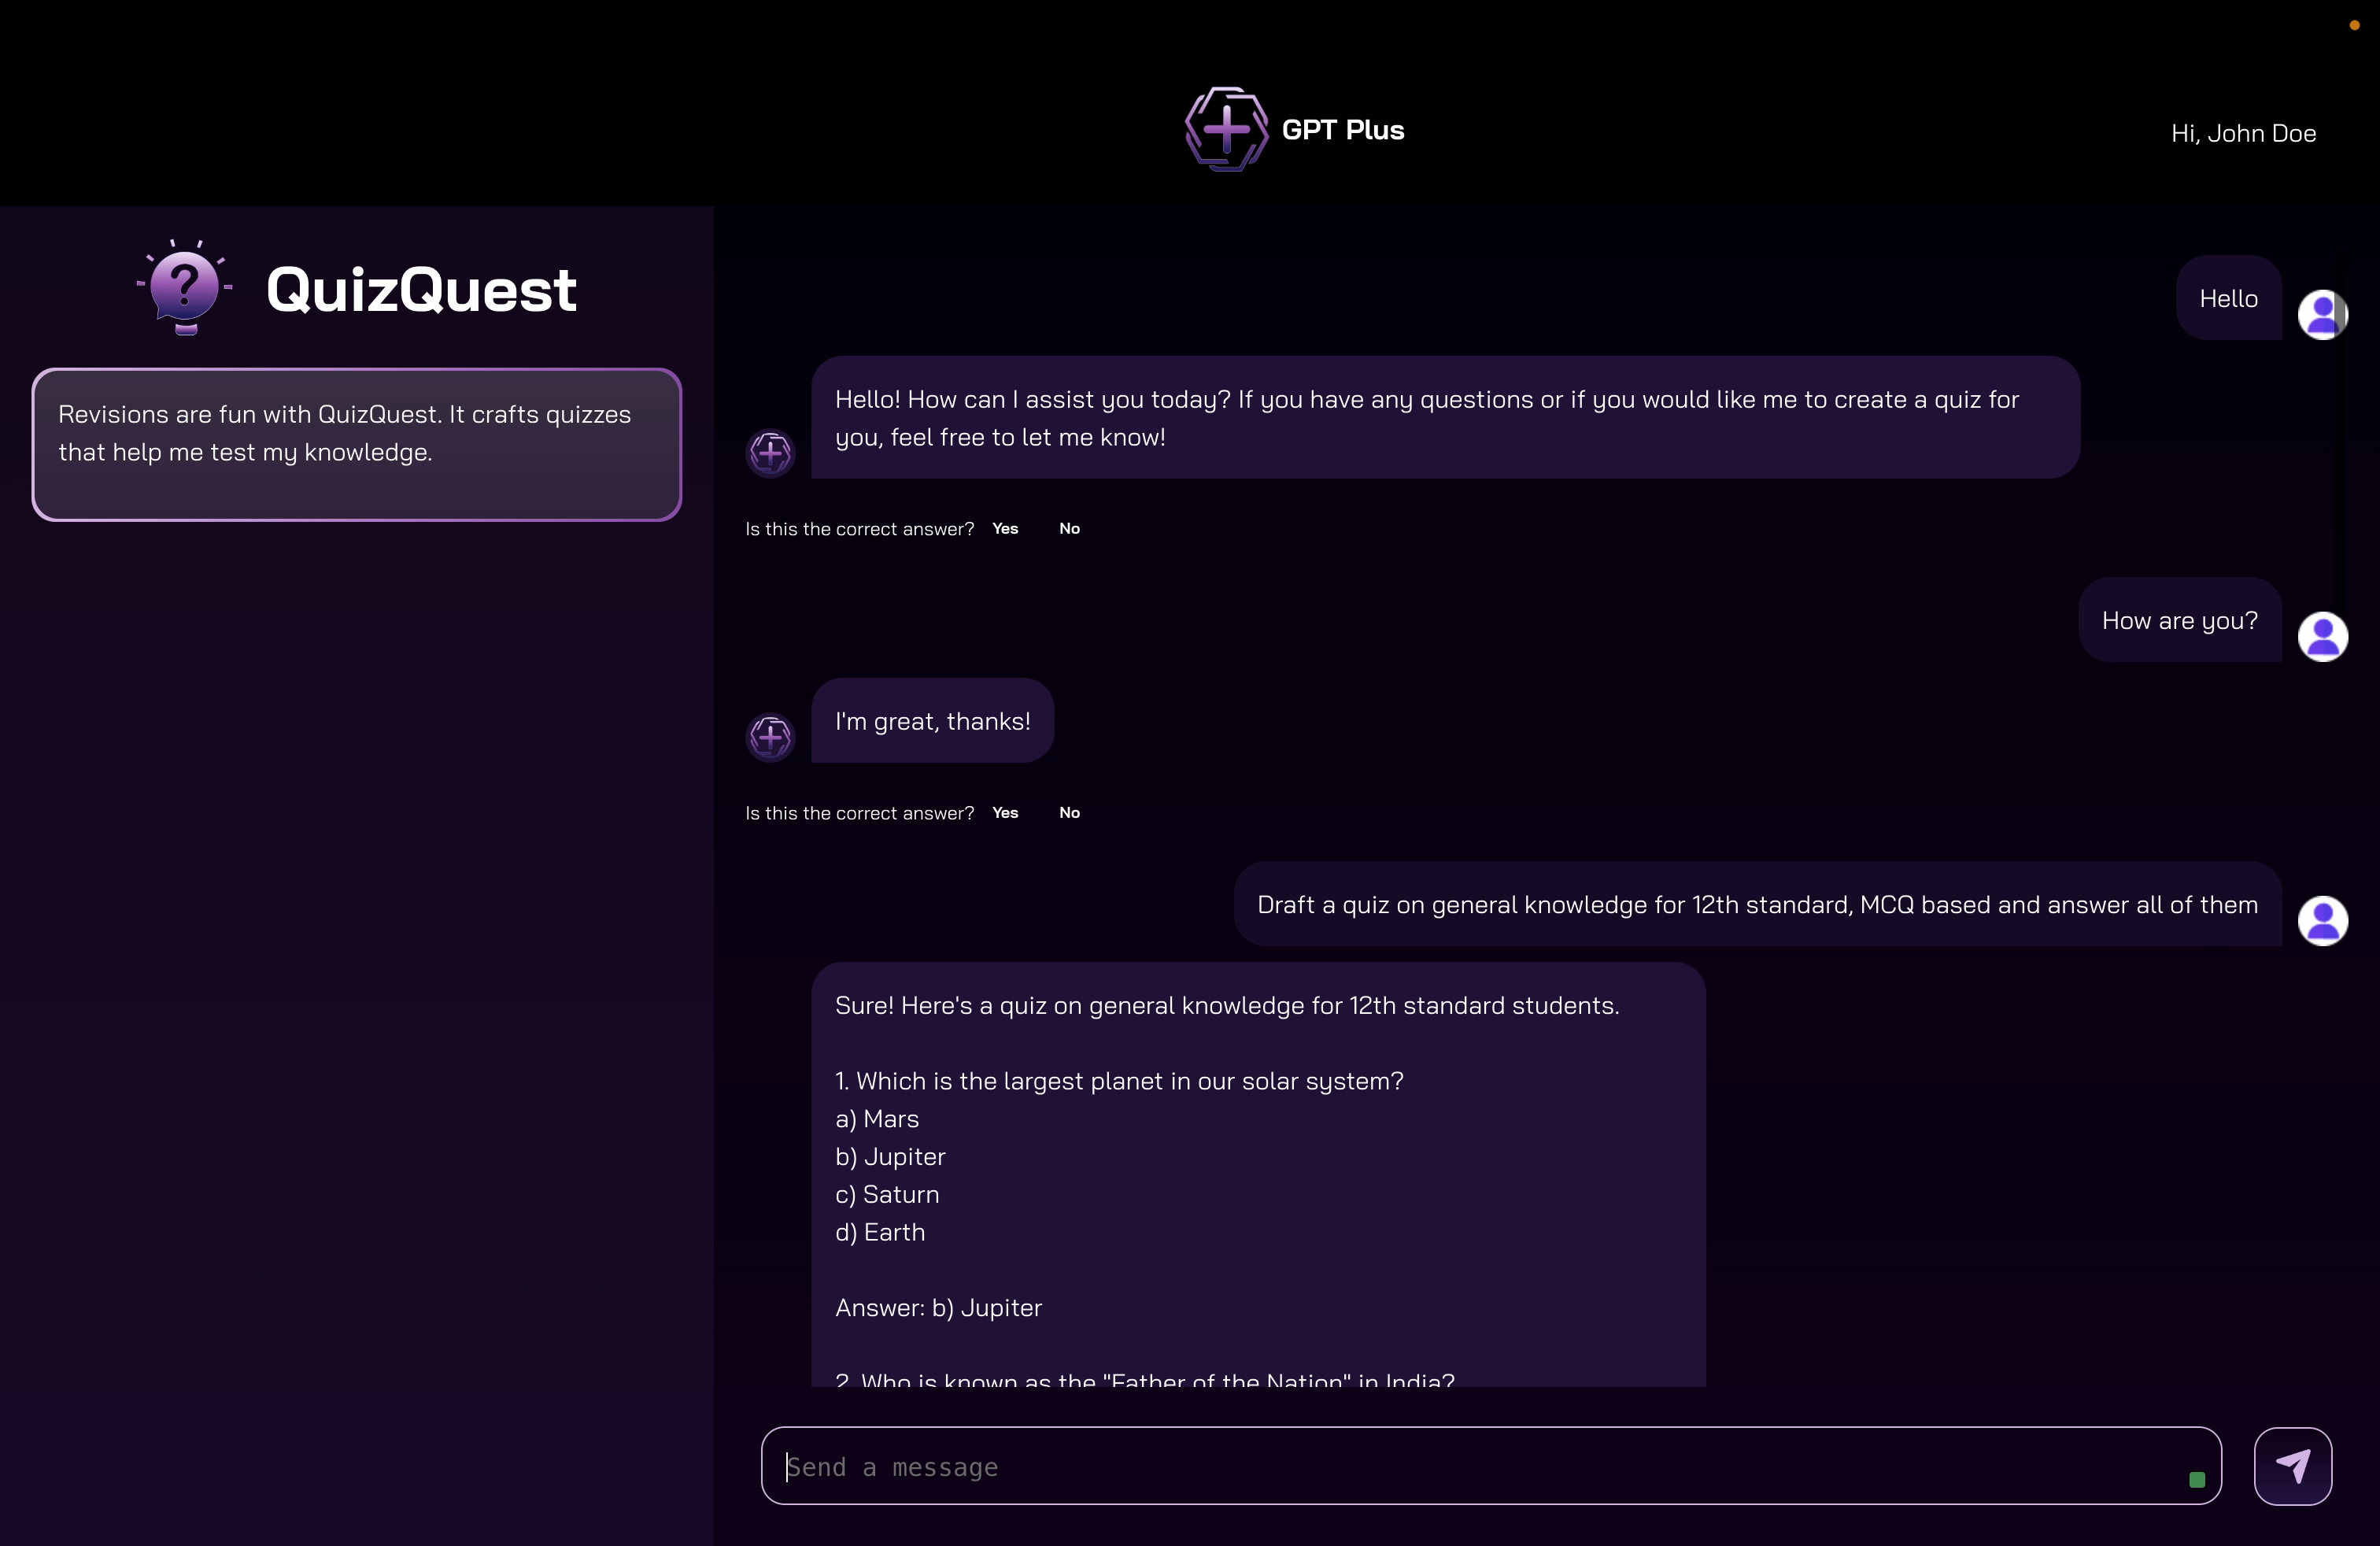Click the GPT Plus brand title text
The height and width of the screenshot is (1546, 2380).
tap(1342, 130)
